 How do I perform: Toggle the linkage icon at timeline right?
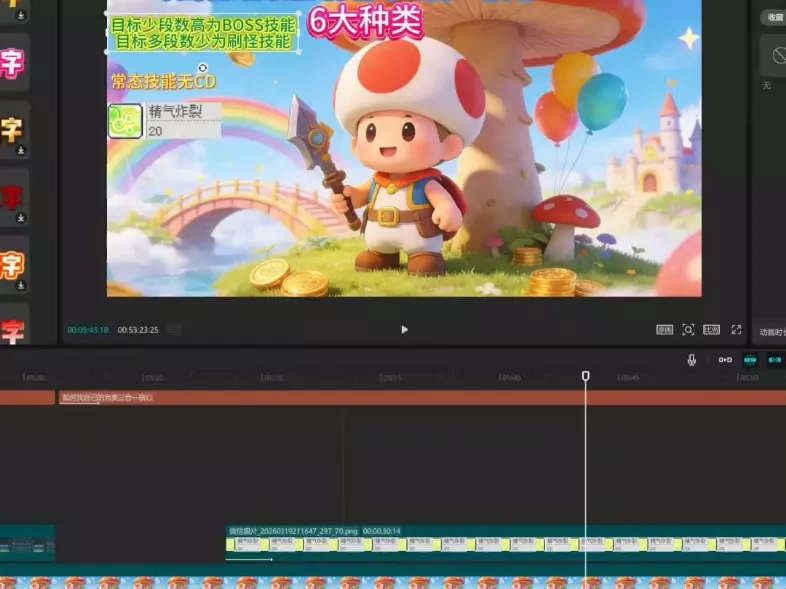click(775, 360)
